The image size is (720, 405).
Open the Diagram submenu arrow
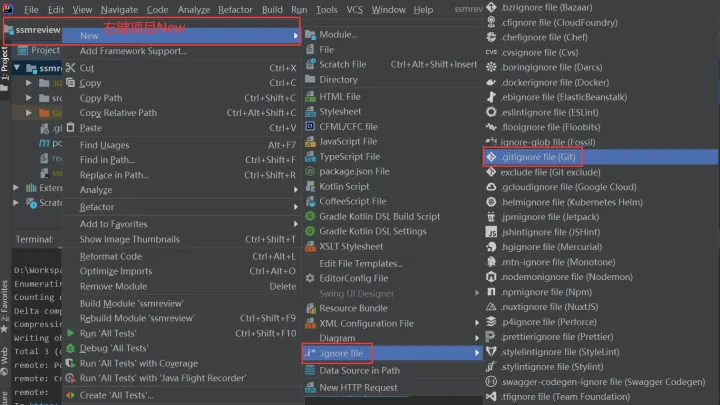coord(477,338)
